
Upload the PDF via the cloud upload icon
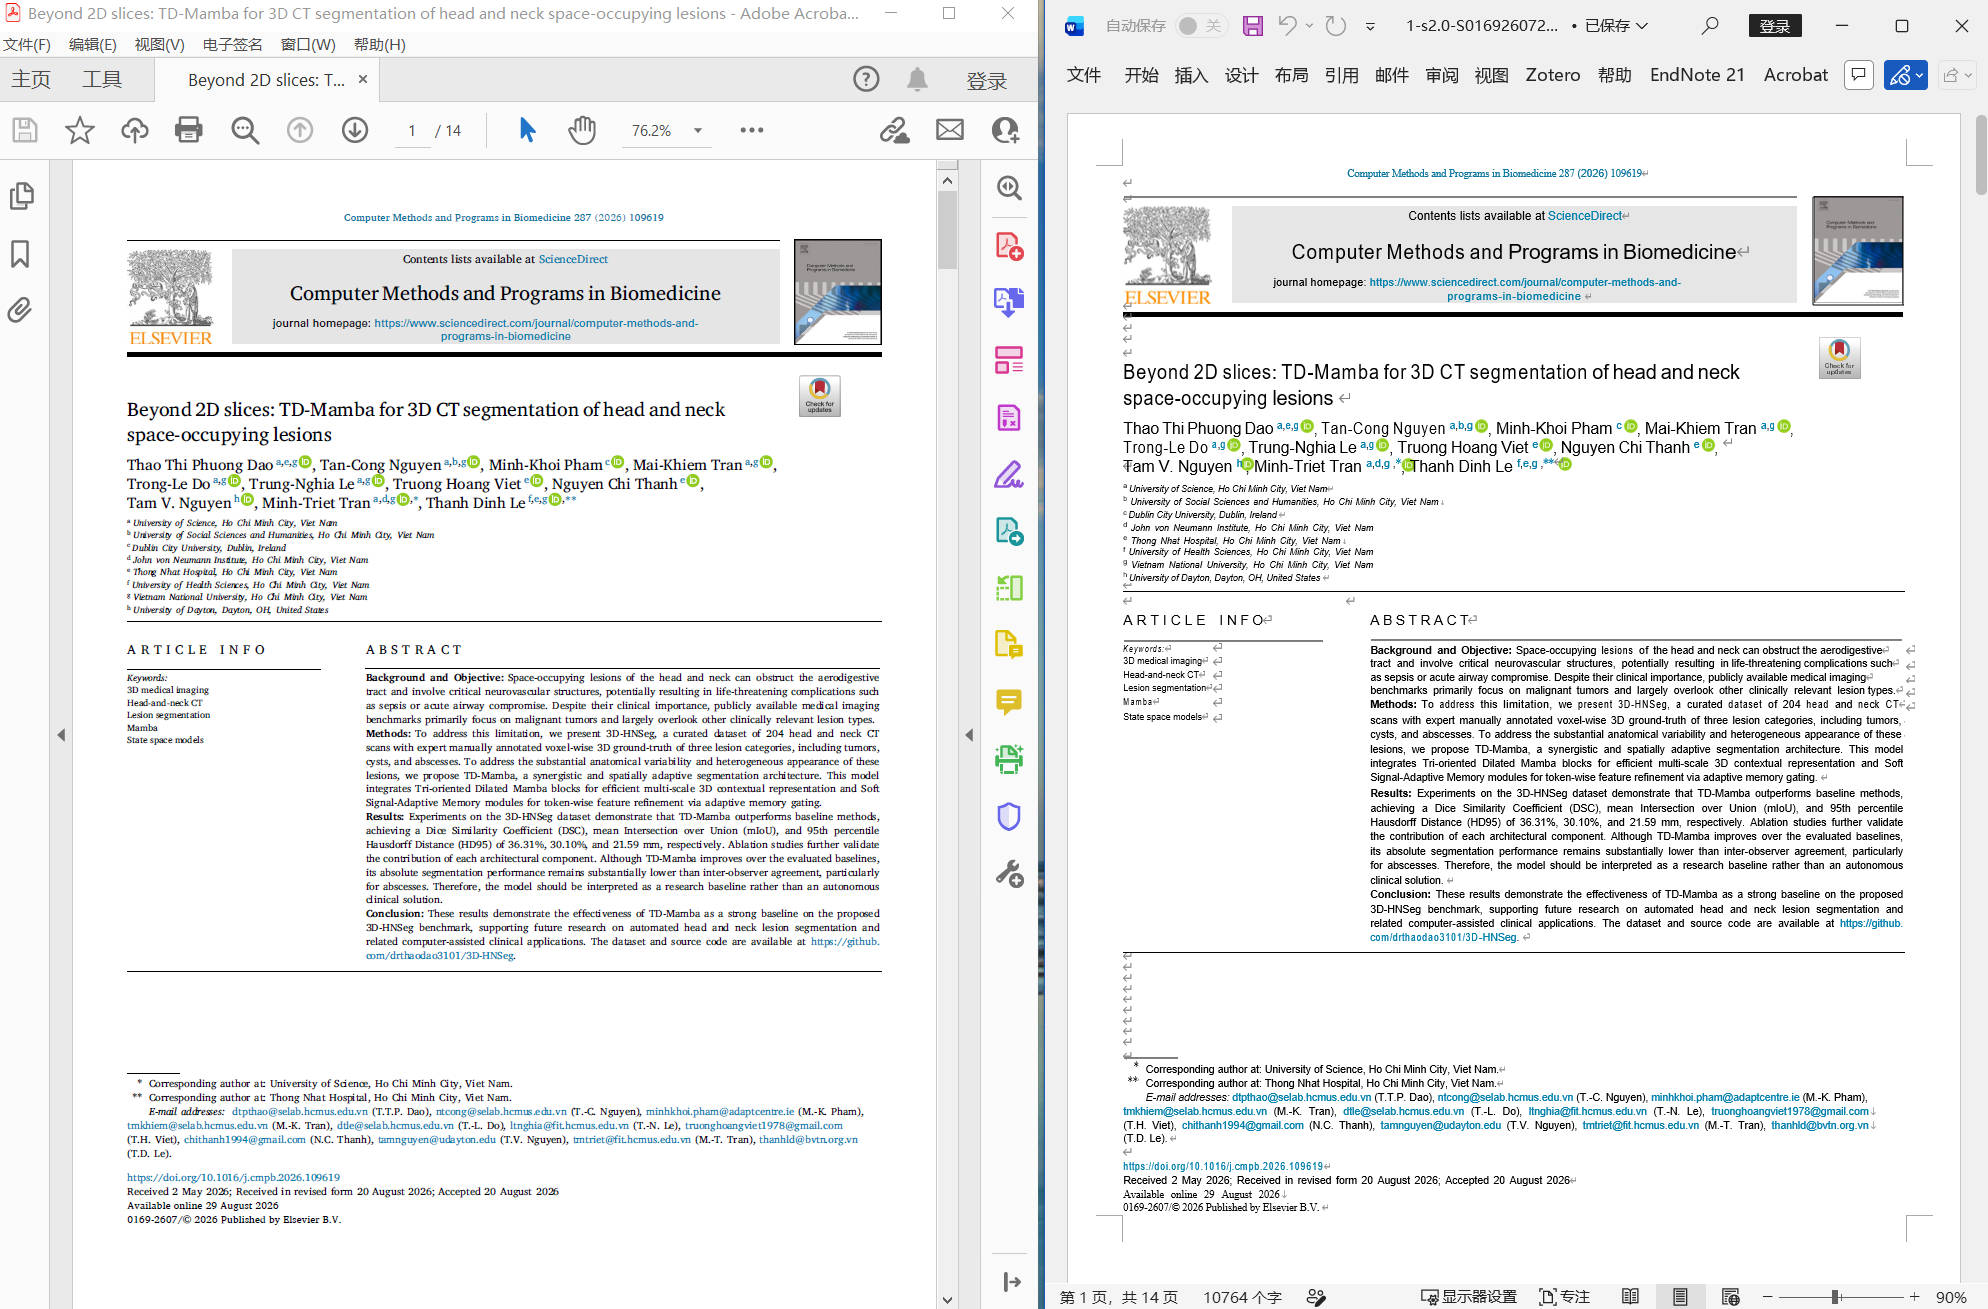coord(134,130)
